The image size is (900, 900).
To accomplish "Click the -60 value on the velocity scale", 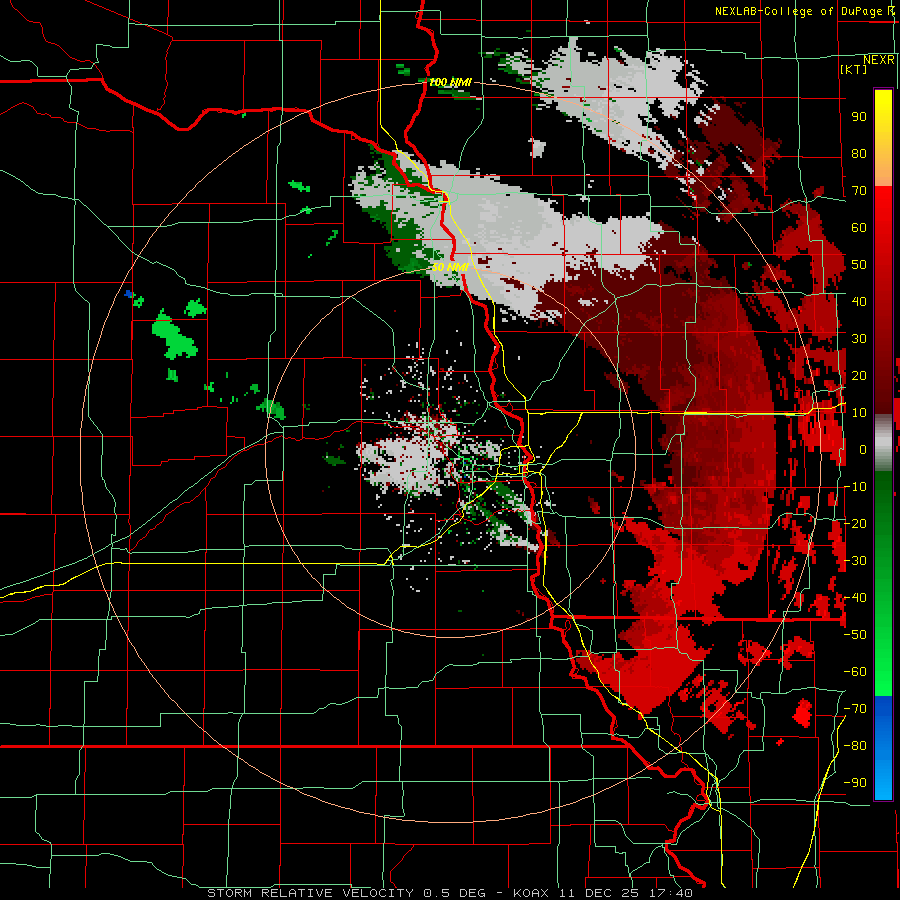I will (855, 672).
